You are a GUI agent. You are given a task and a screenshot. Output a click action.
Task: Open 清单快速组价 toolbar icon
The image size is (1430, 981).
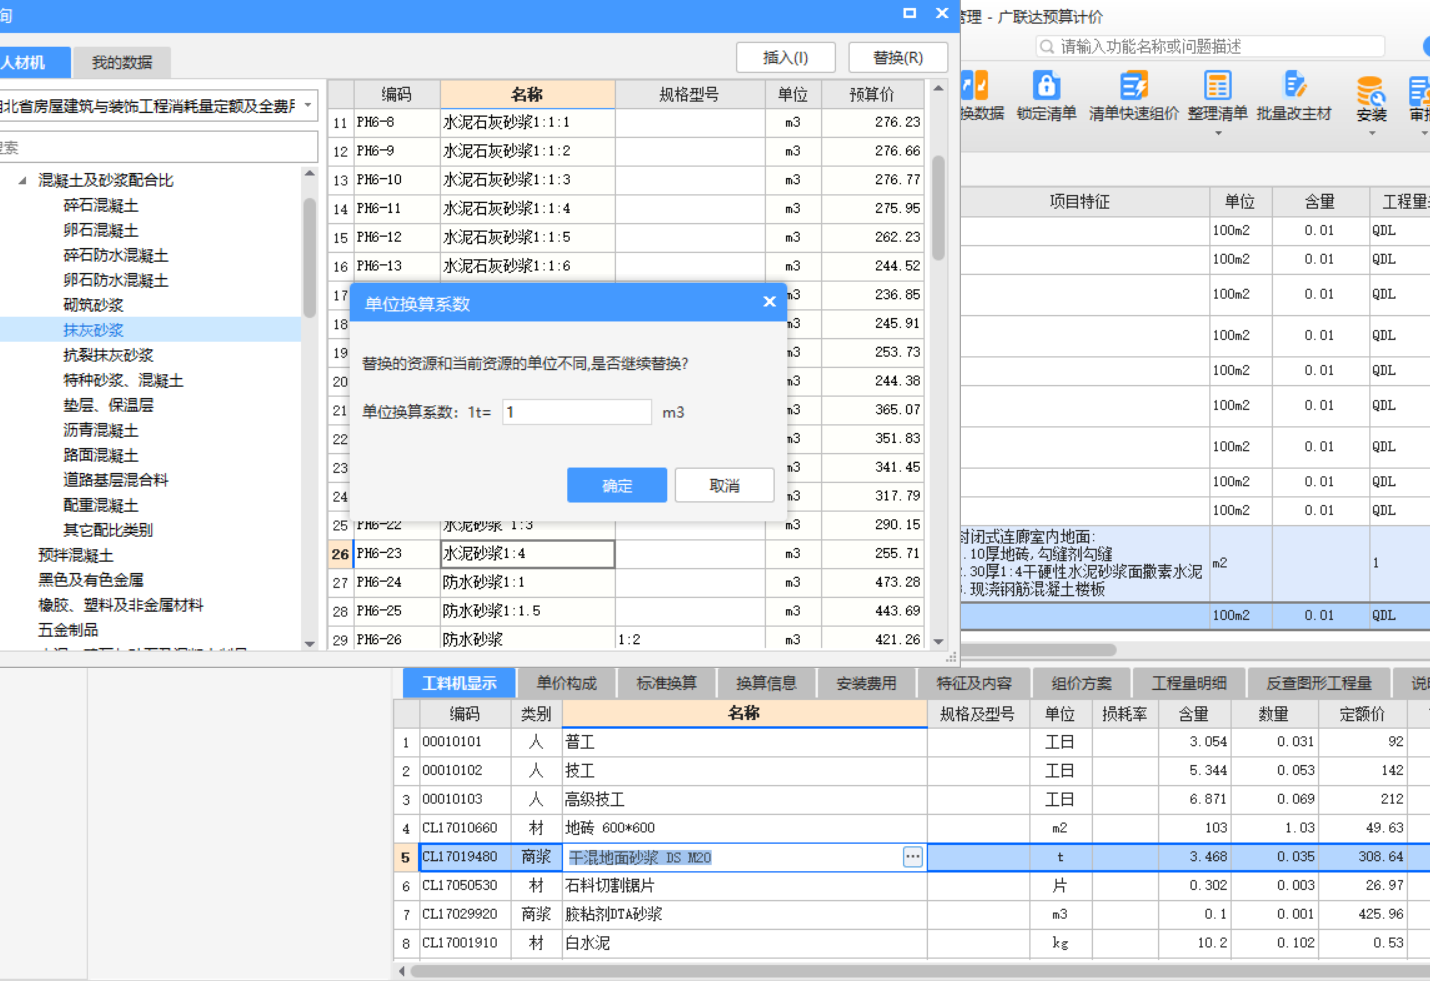[1133, 86]
